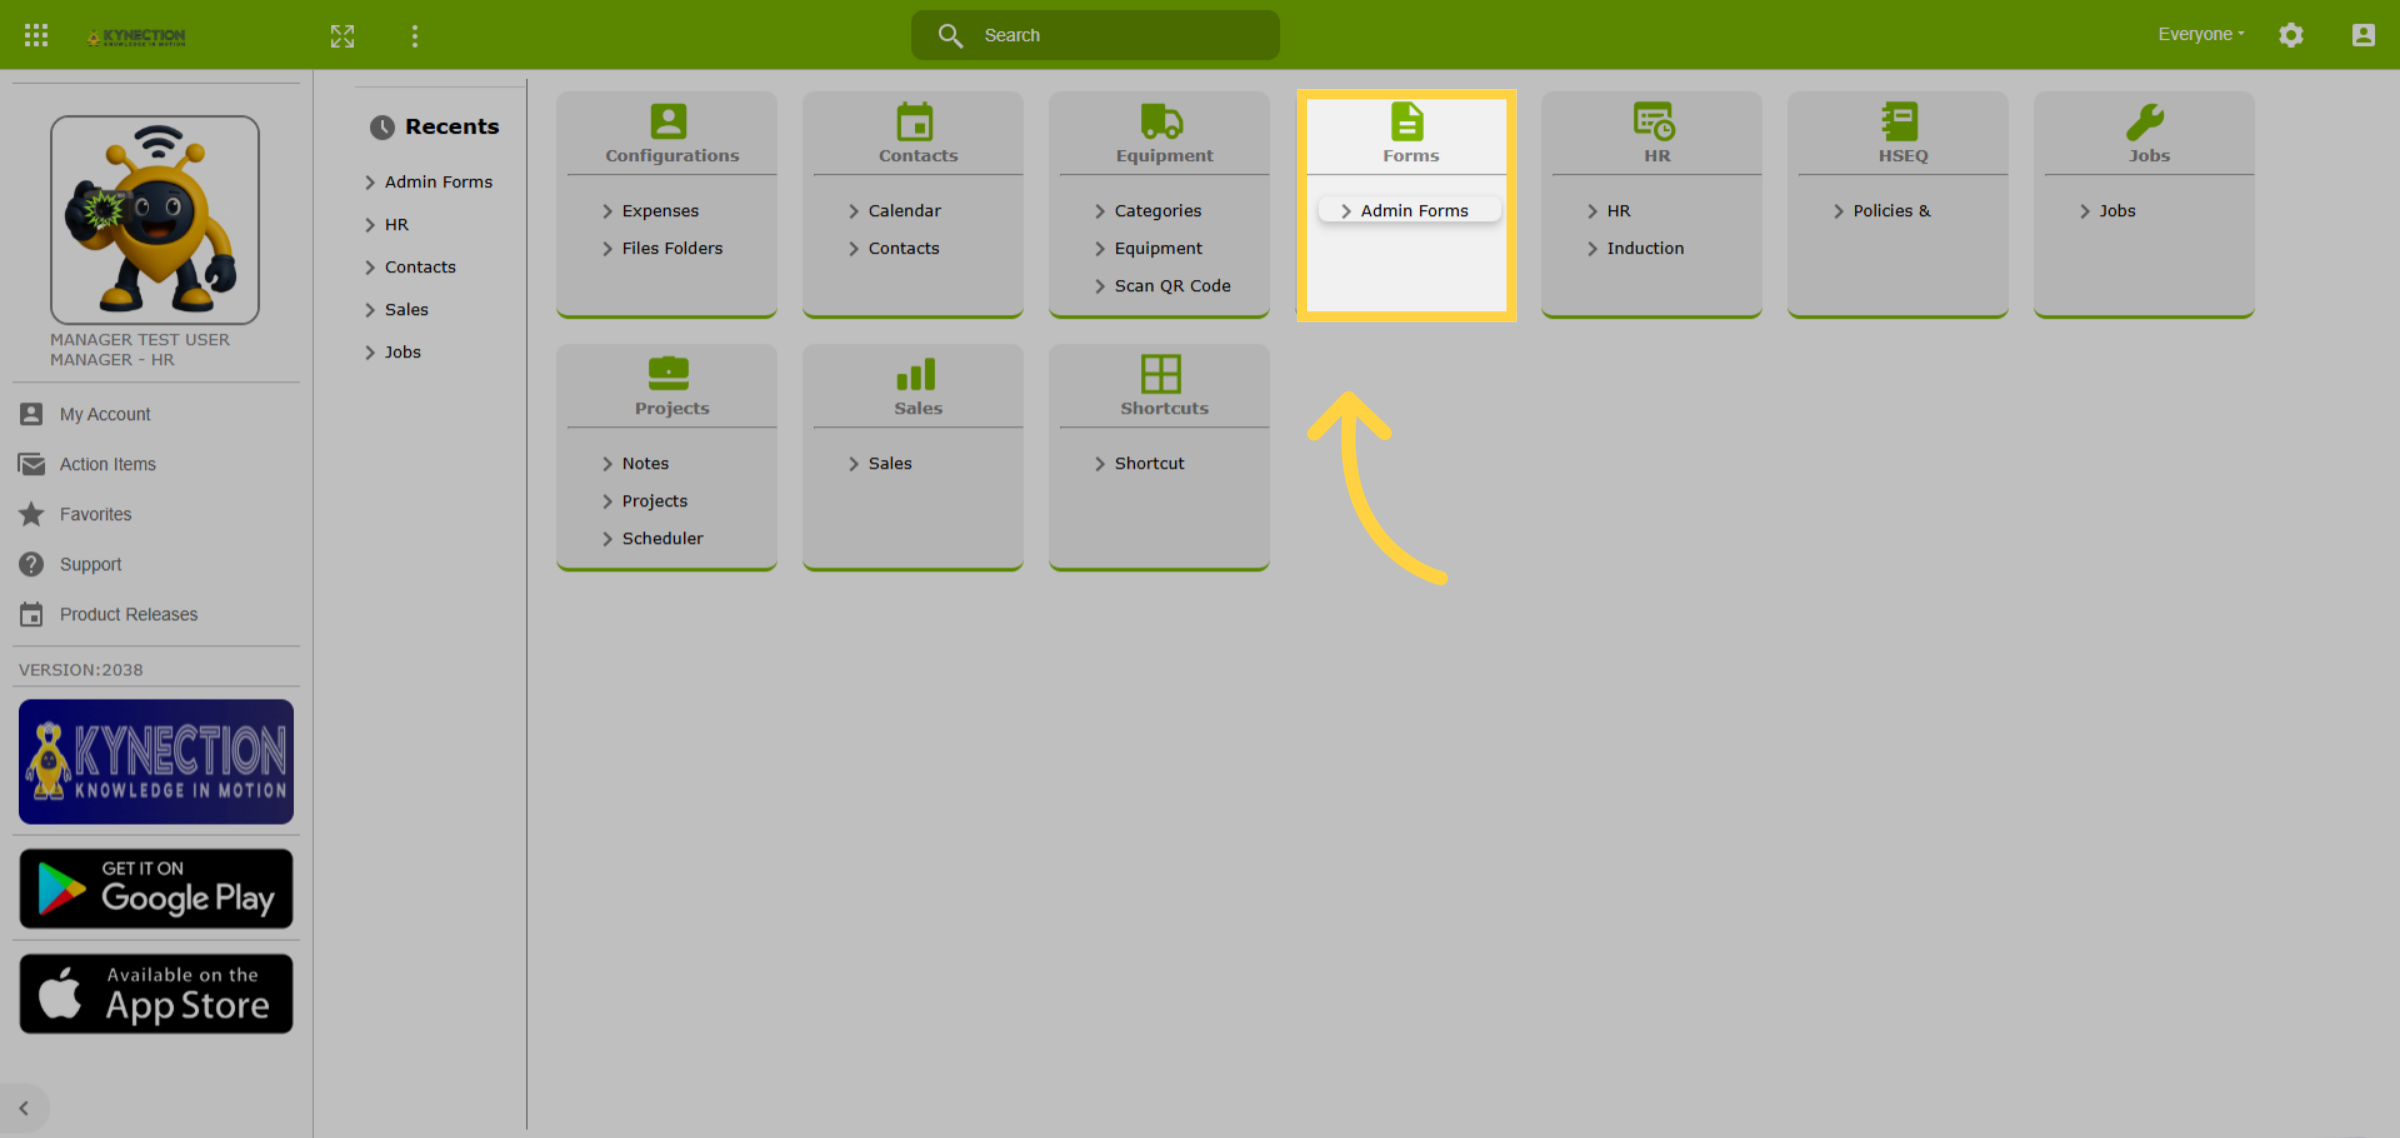Open the vertical three-dot options menu

pyautogui.click(x=415, y=36)
